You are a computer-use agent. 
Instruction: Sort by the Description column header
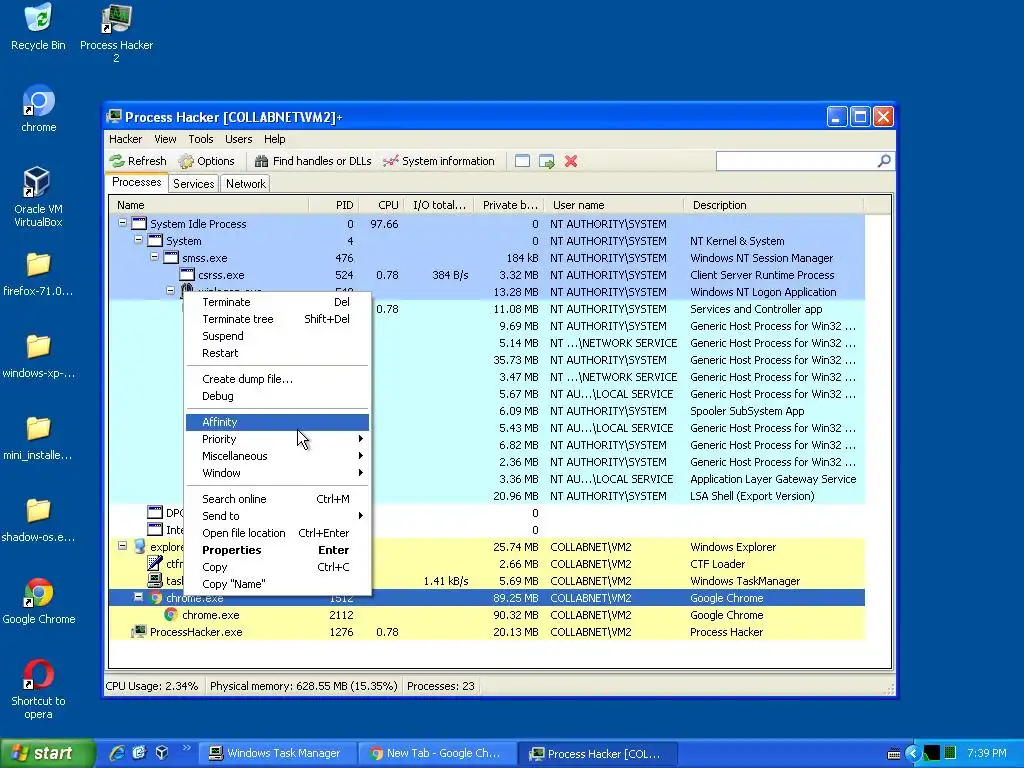pos(774,205)
